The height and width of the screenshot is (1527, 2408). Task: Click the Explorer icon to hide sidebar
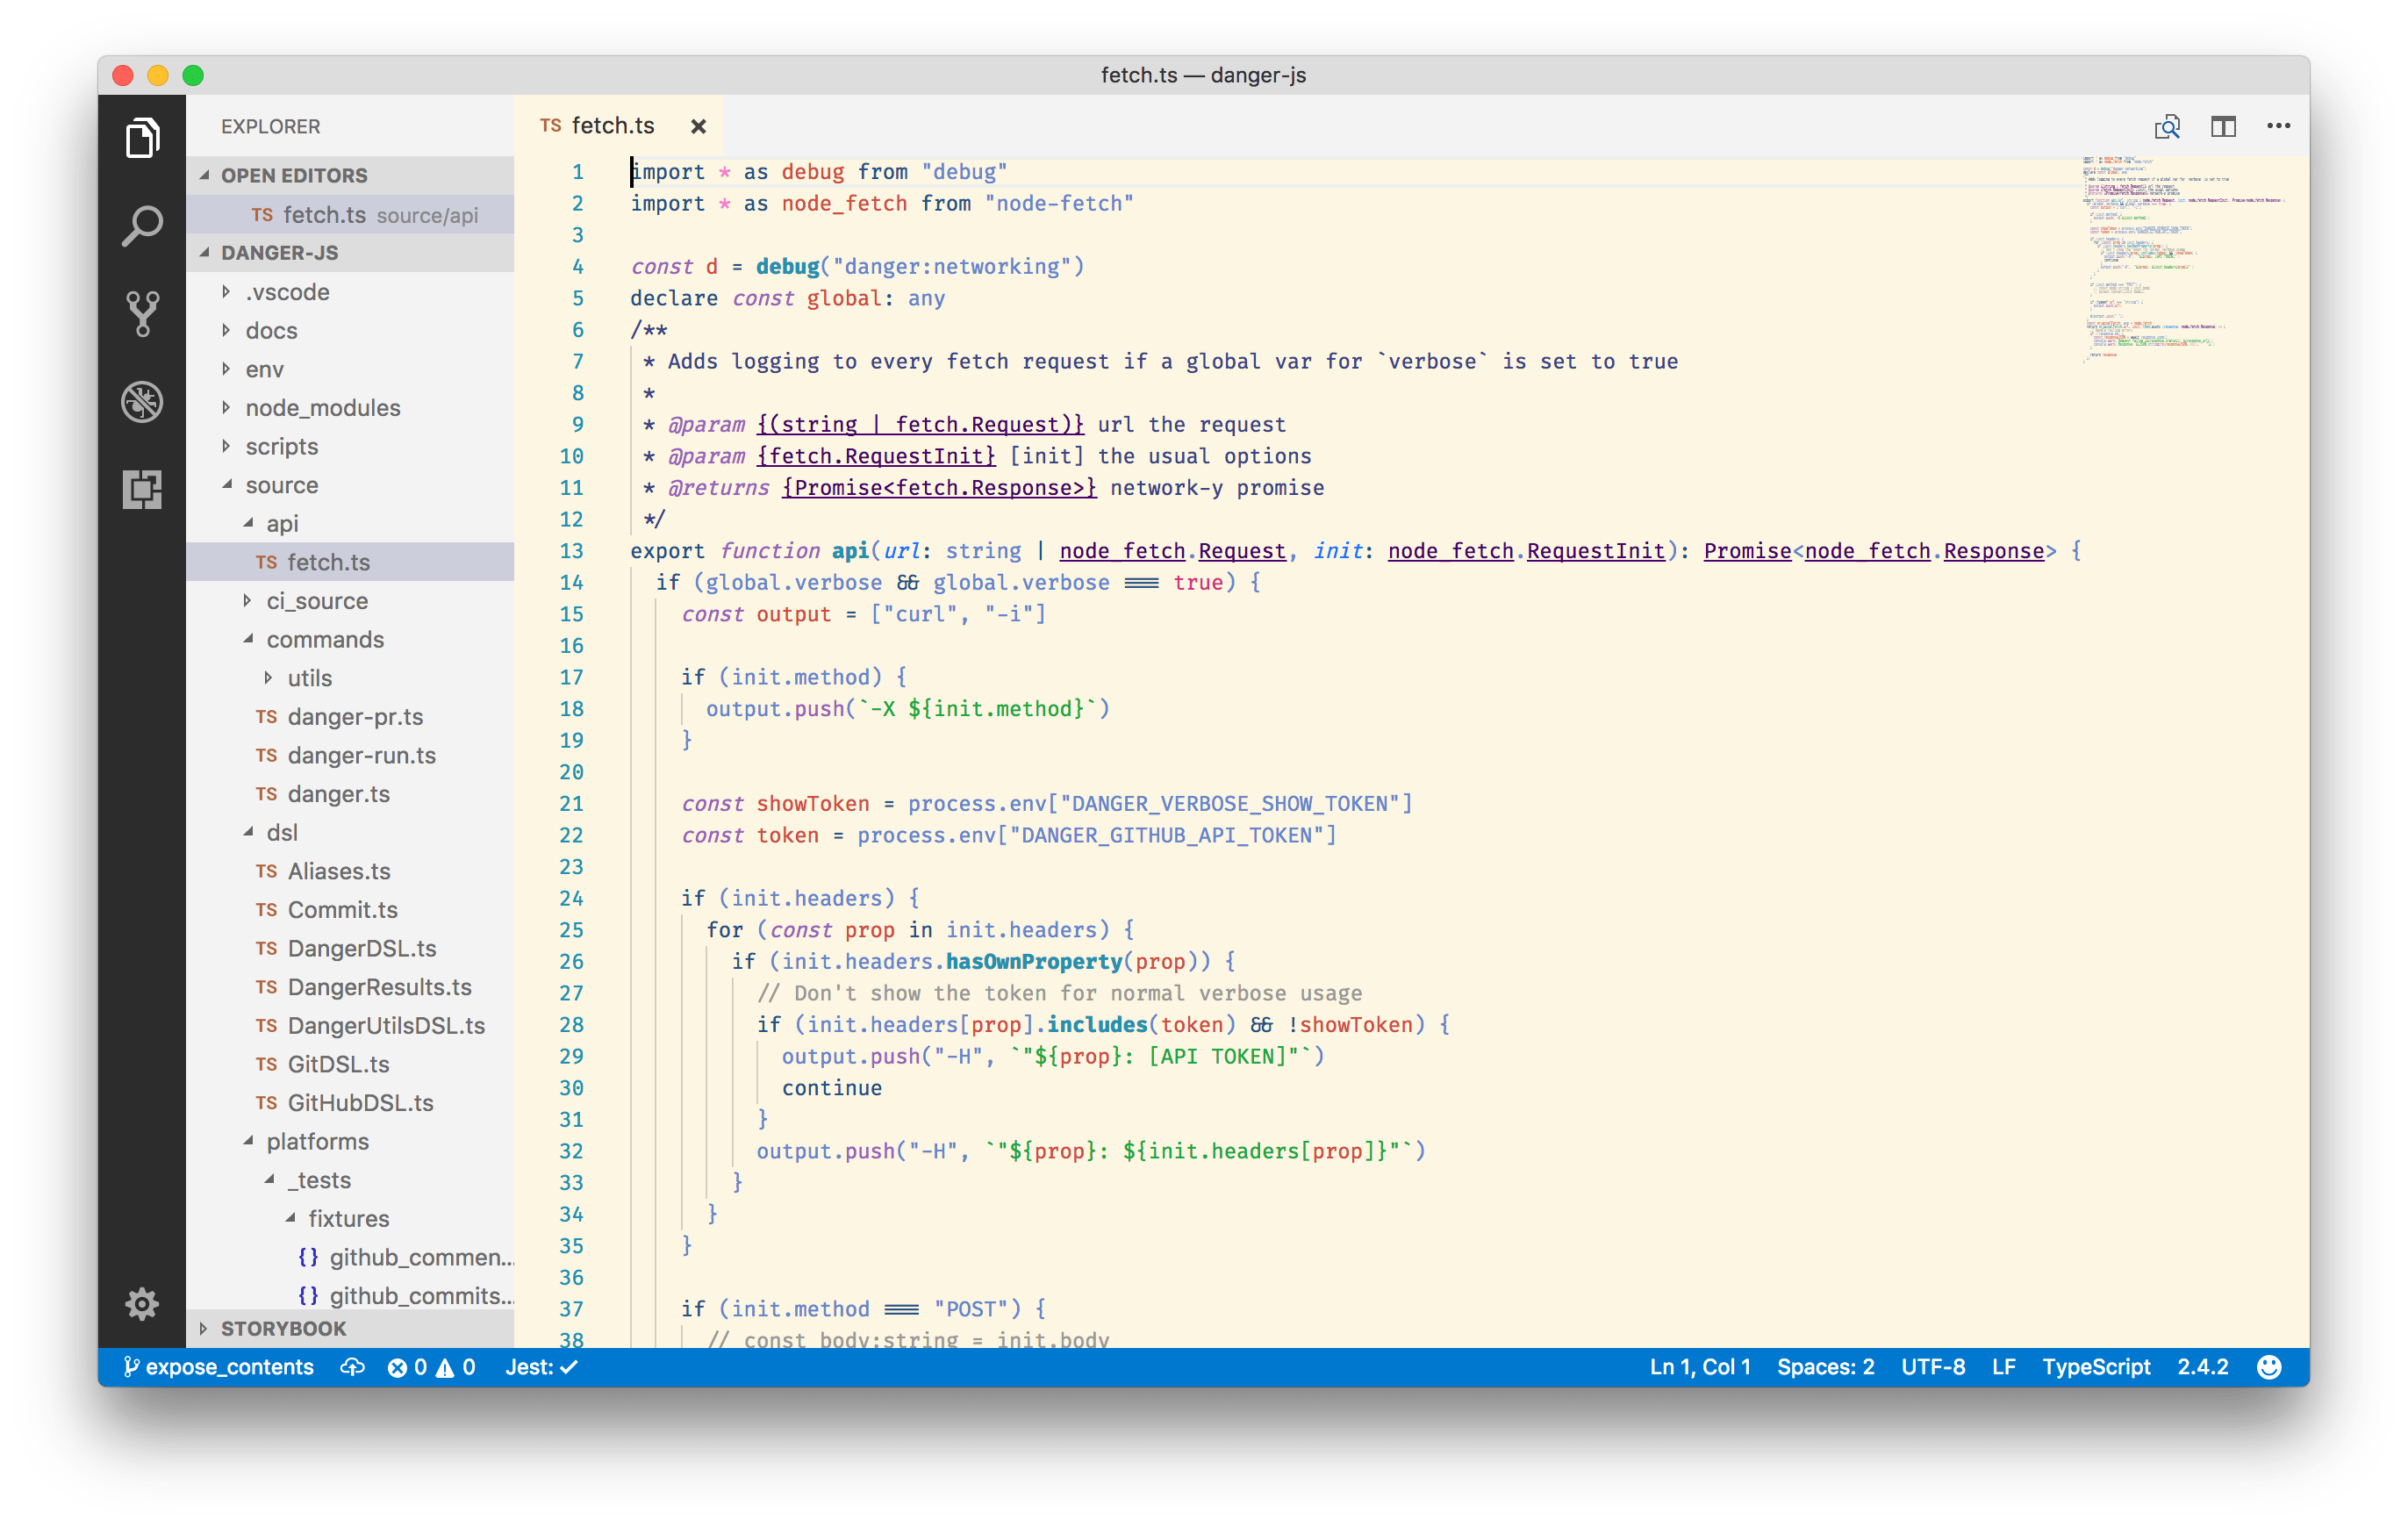point(141,139)
